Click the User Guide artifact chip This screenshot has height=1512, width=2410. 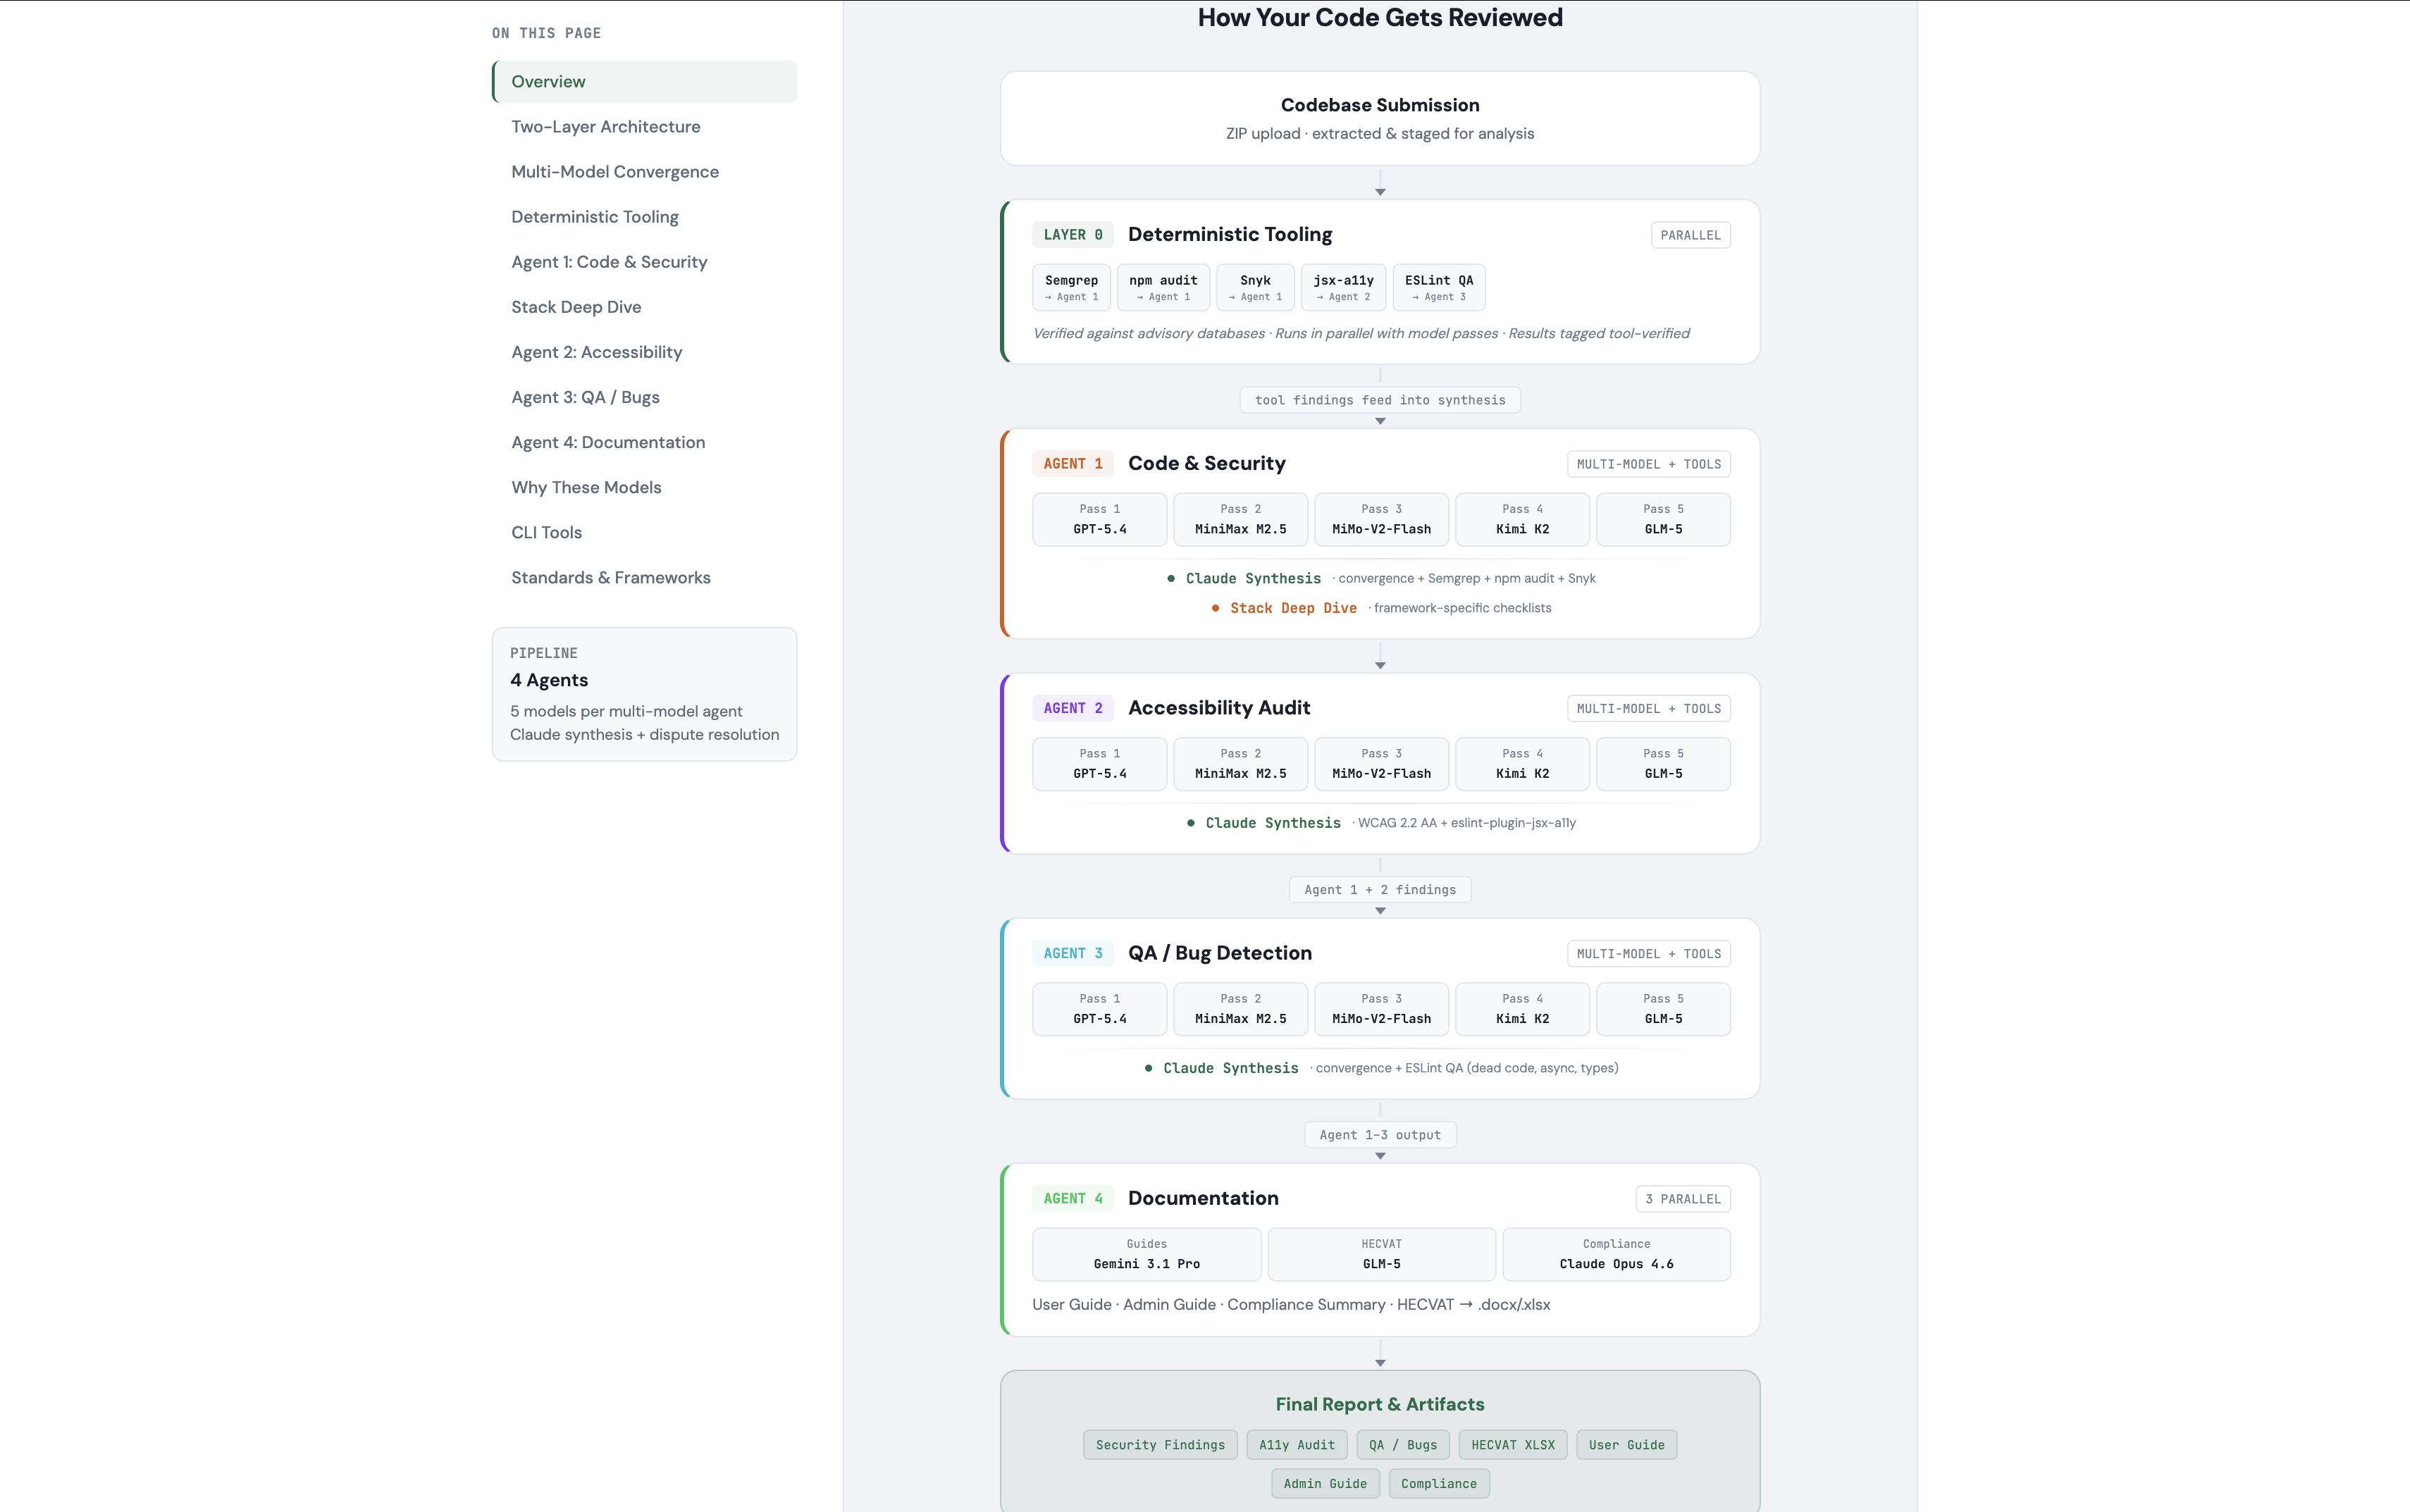(1626, 1444)
